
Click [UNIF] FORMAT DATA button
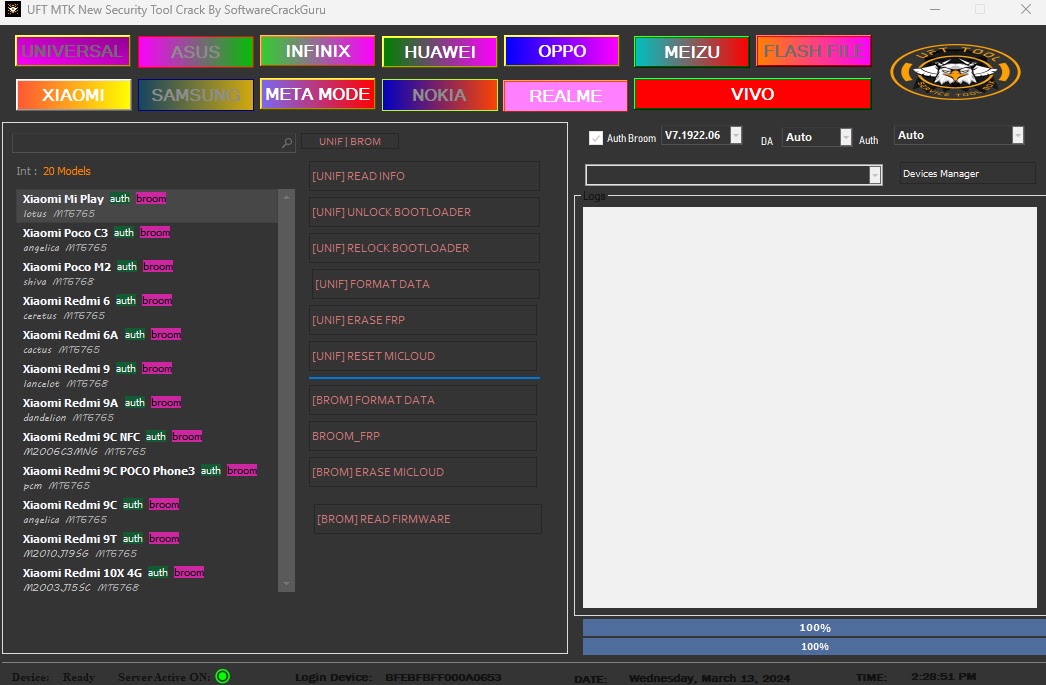point(426,284)
